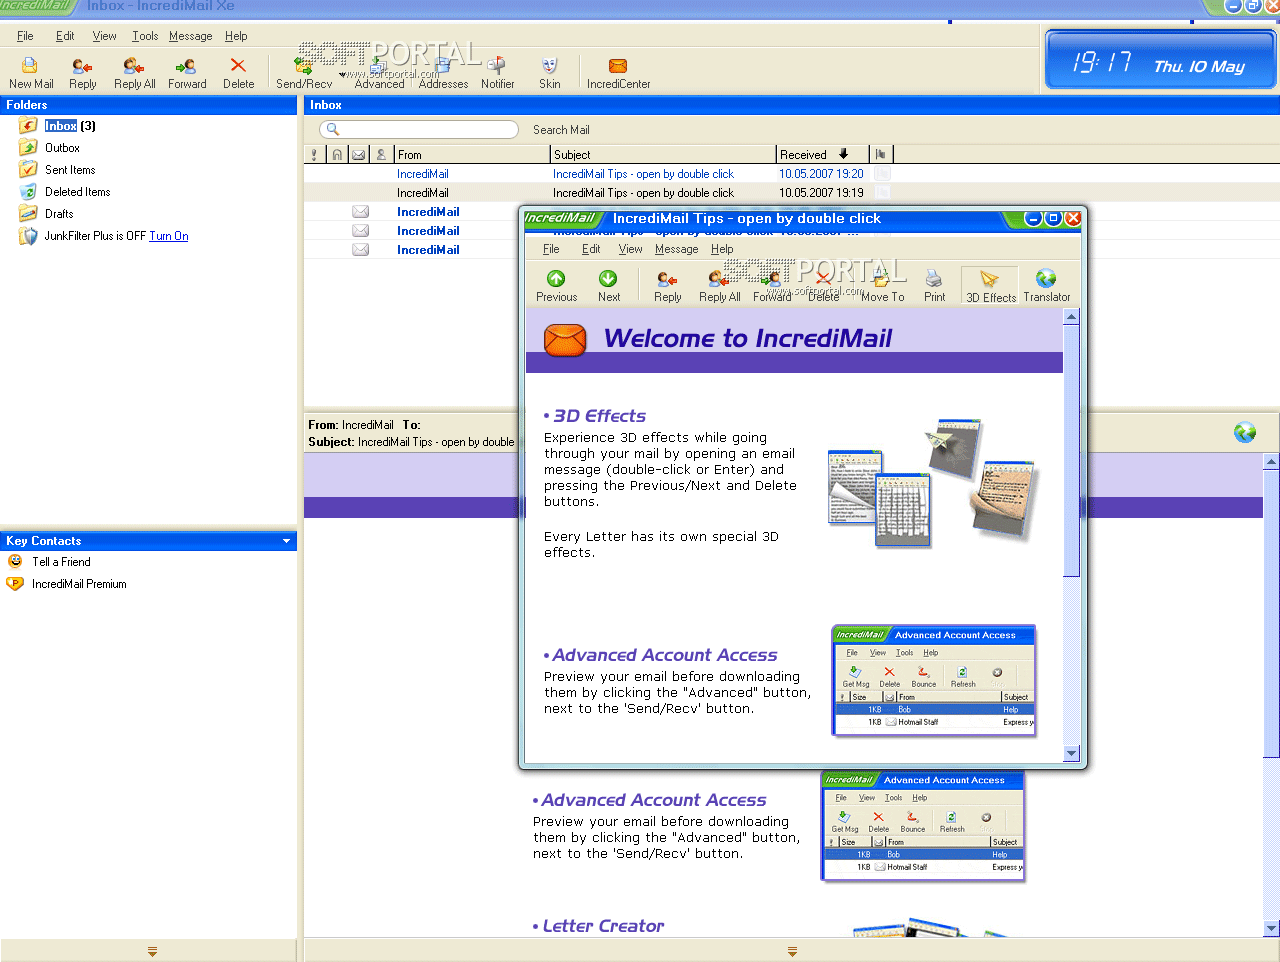Click the priority column header icon

point(314,154)
